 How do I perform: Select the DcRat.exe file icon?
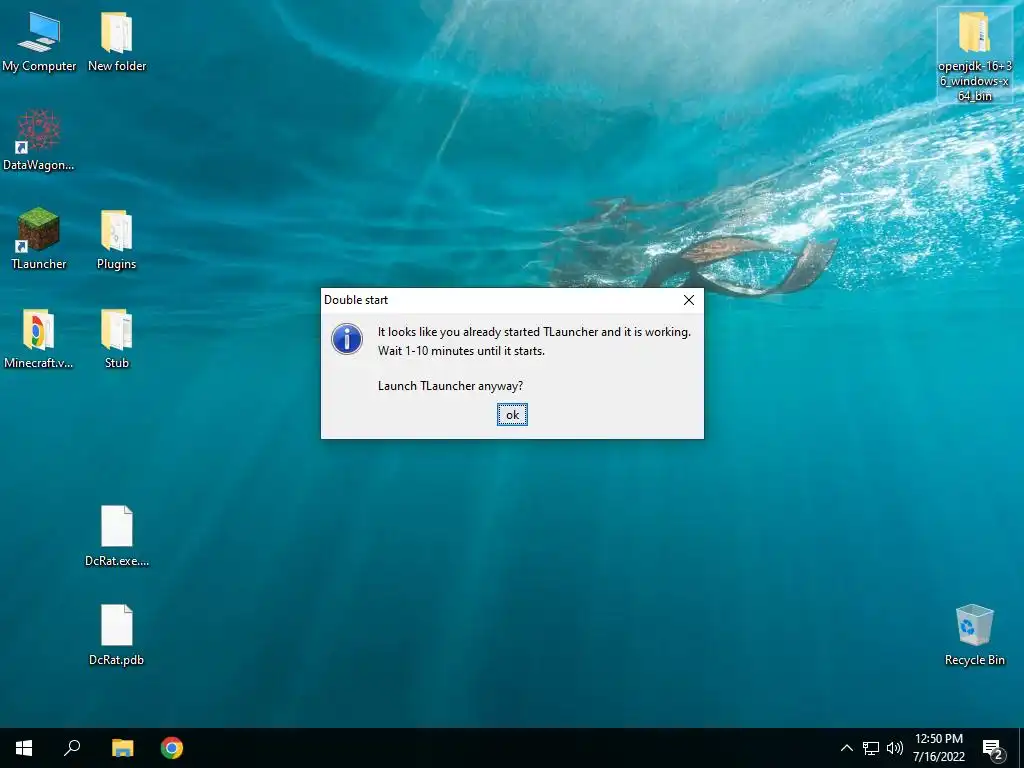(117, 536)
